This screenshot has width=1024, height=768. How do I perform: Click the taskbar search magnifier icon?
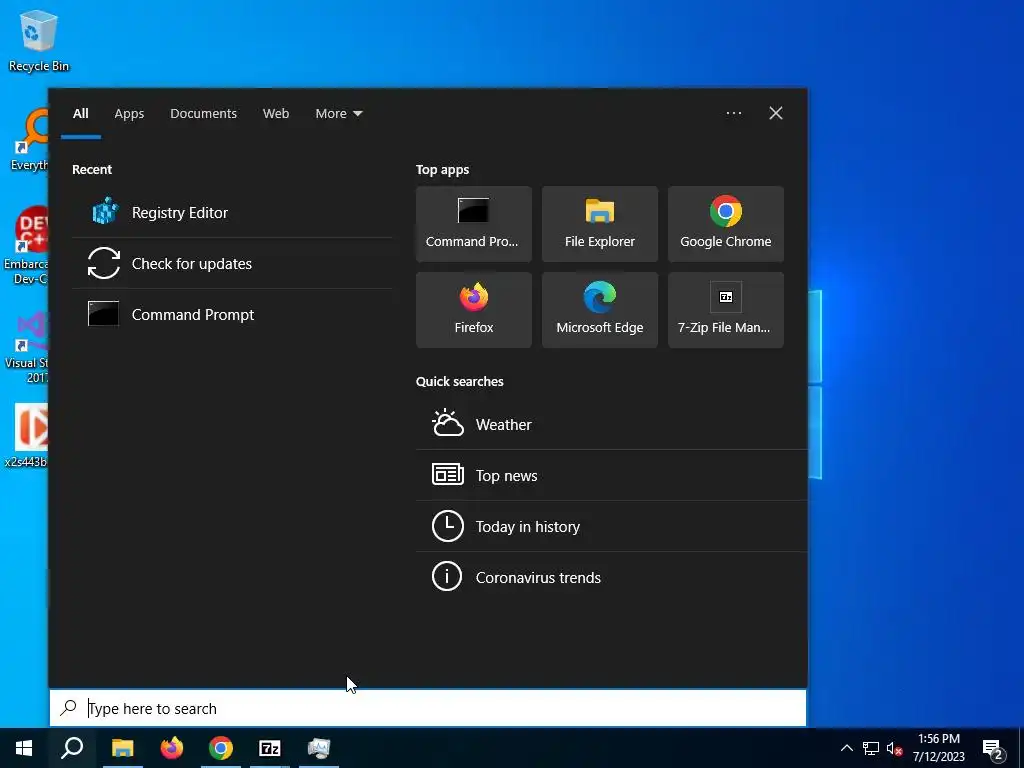tap(72, 748)
